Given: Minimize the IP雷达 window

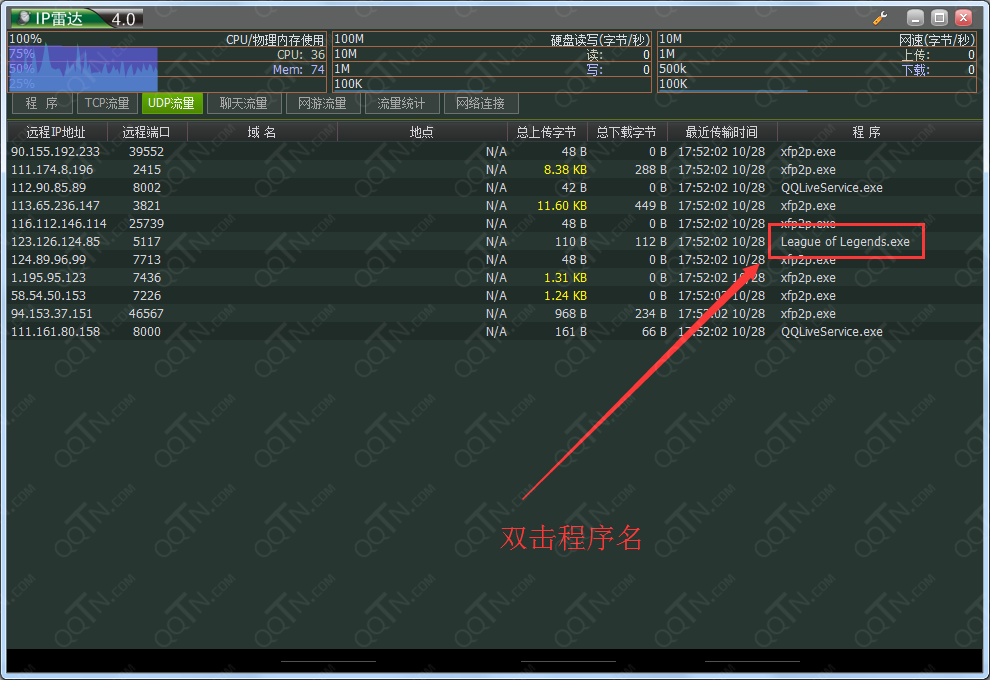Looking at the screenshot, I should point(915,18).
